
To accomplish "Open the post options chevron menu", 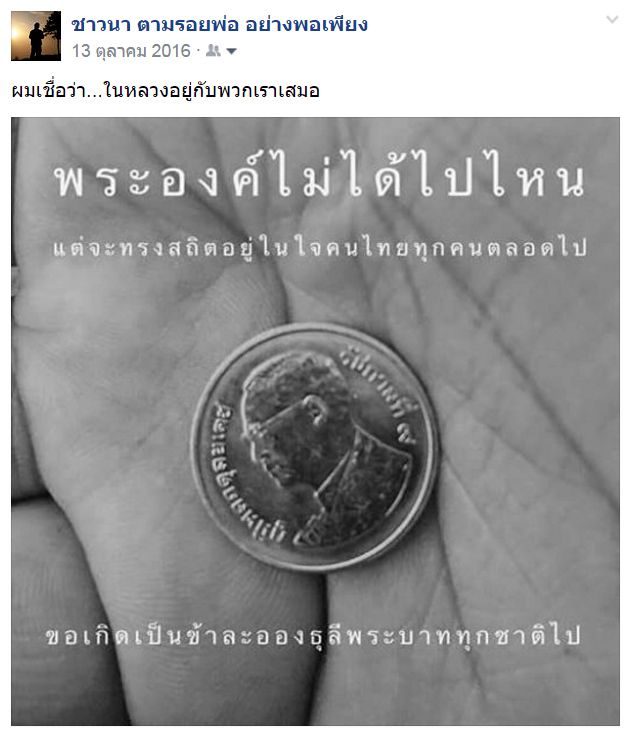I will coord(612,19).
